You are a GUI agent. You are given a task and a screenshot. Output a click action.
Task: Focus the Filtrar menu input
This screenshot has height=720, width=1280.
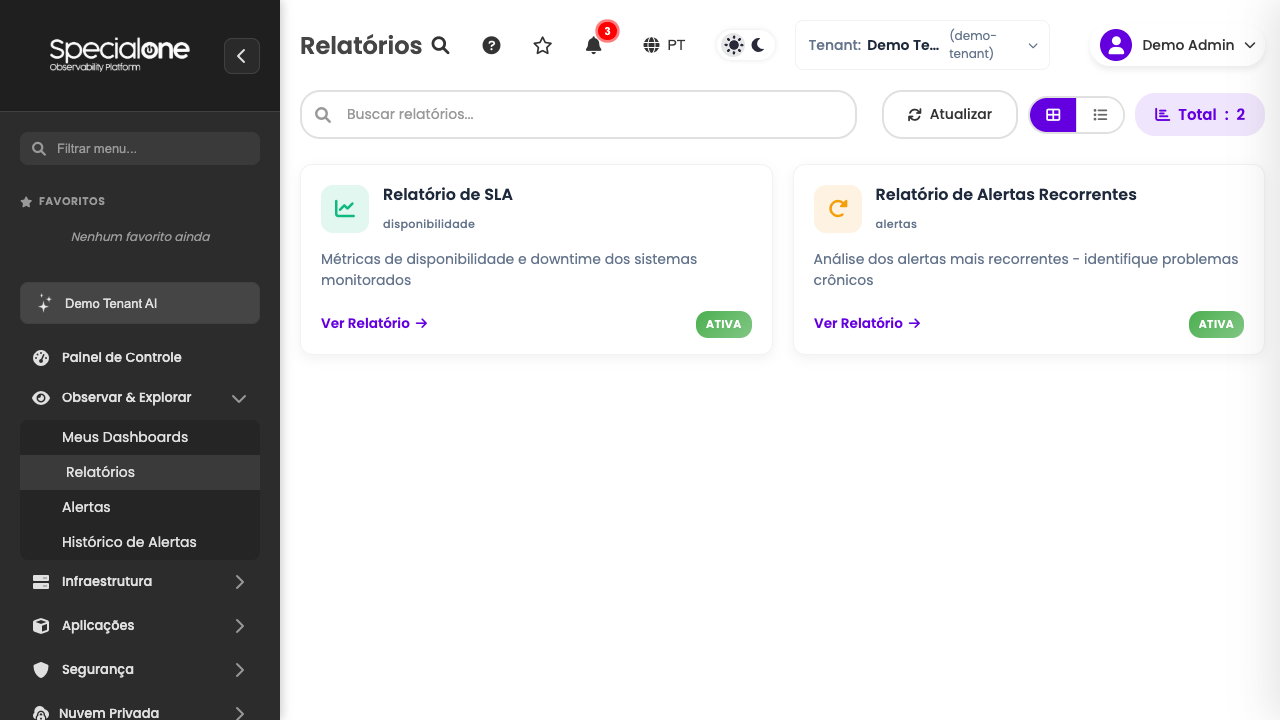(140, 148)
